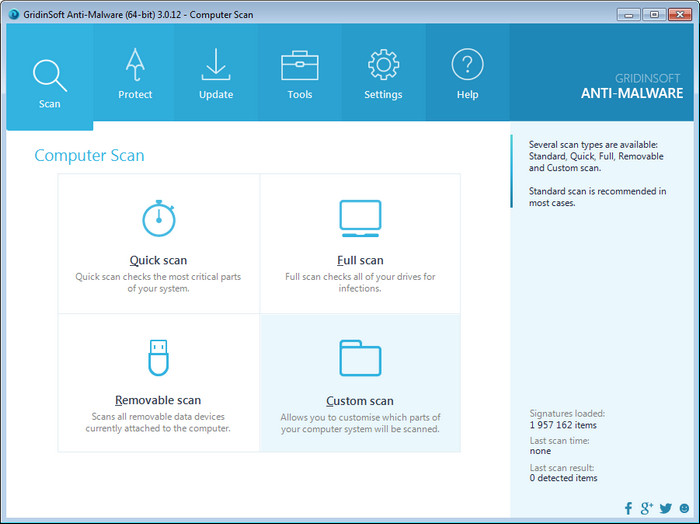
Task: Click the 'Last scan result:' label
Action: click(562, 468)
